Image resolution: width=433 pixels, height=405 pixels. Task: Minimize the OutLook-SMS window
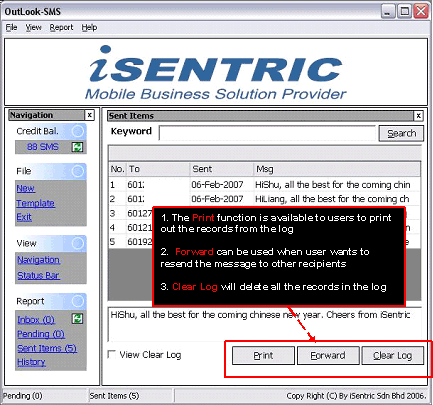[388, 12]
